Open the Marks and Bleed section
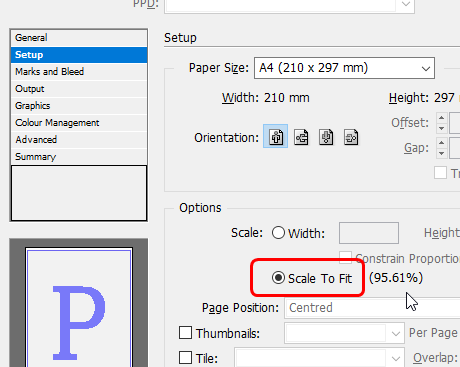The height and width of the screenshot is (367, 460). (x=79, y=72)
